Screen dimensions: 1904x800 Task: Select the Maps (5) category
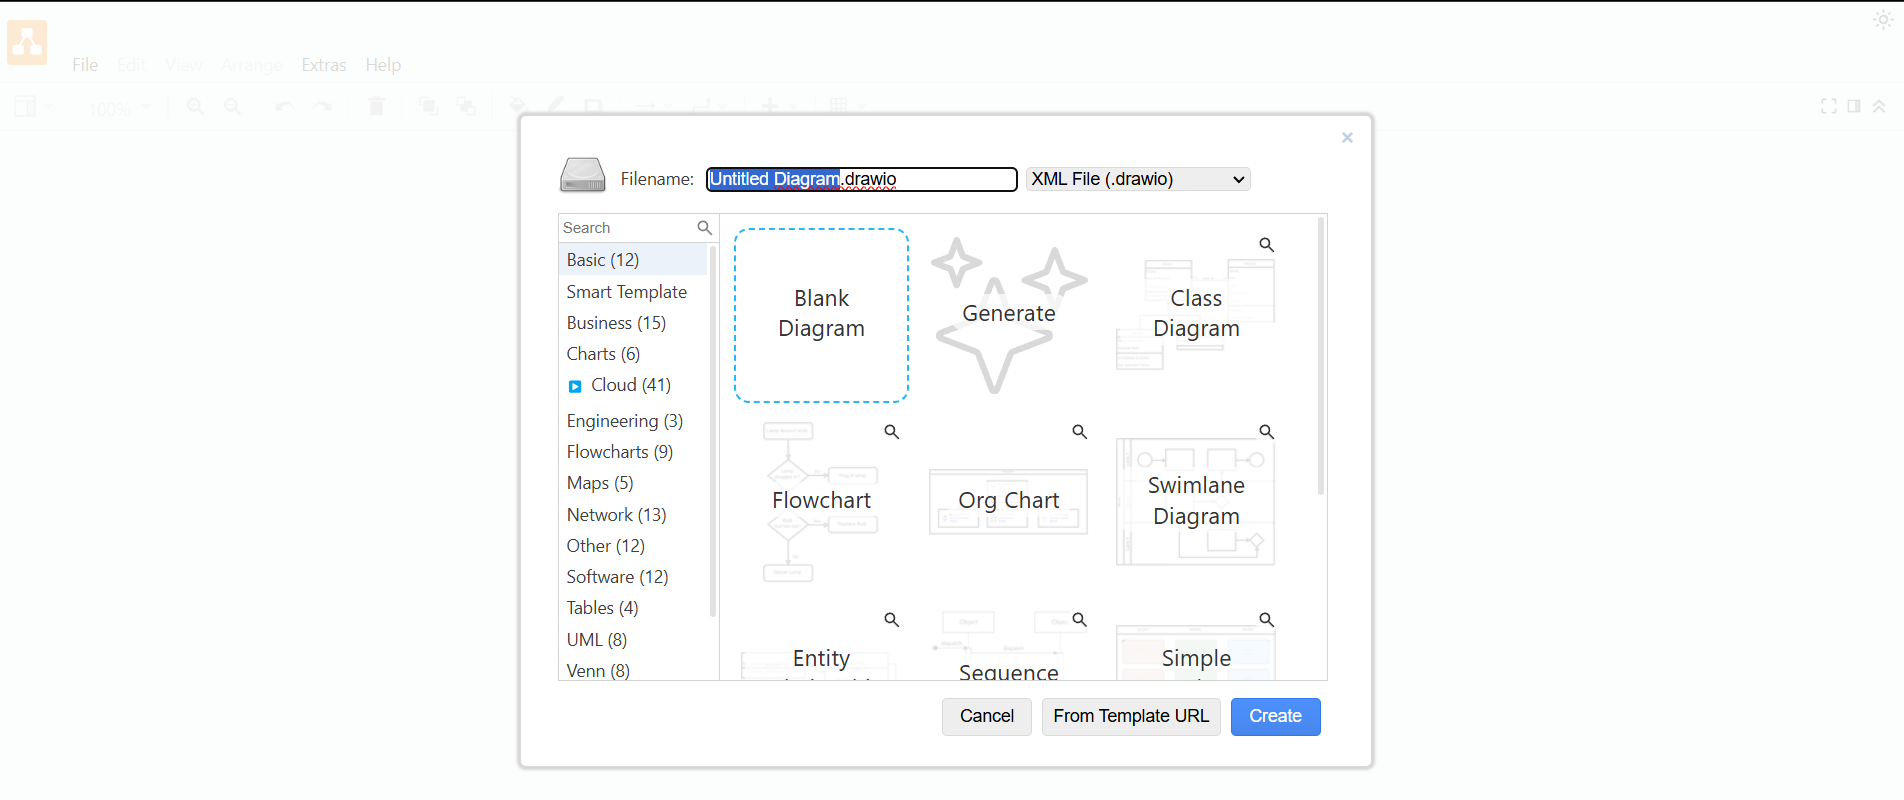pyautogui.click(x=633, y=483)
